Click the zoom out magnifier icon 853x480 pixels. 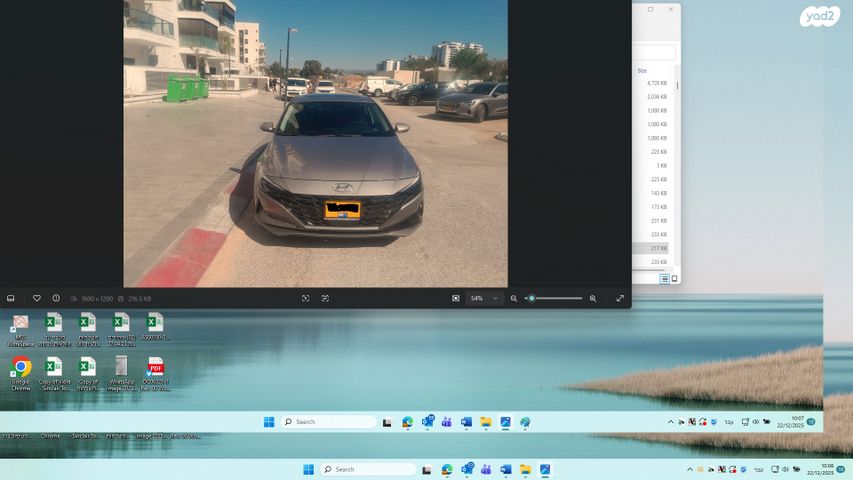514,298
